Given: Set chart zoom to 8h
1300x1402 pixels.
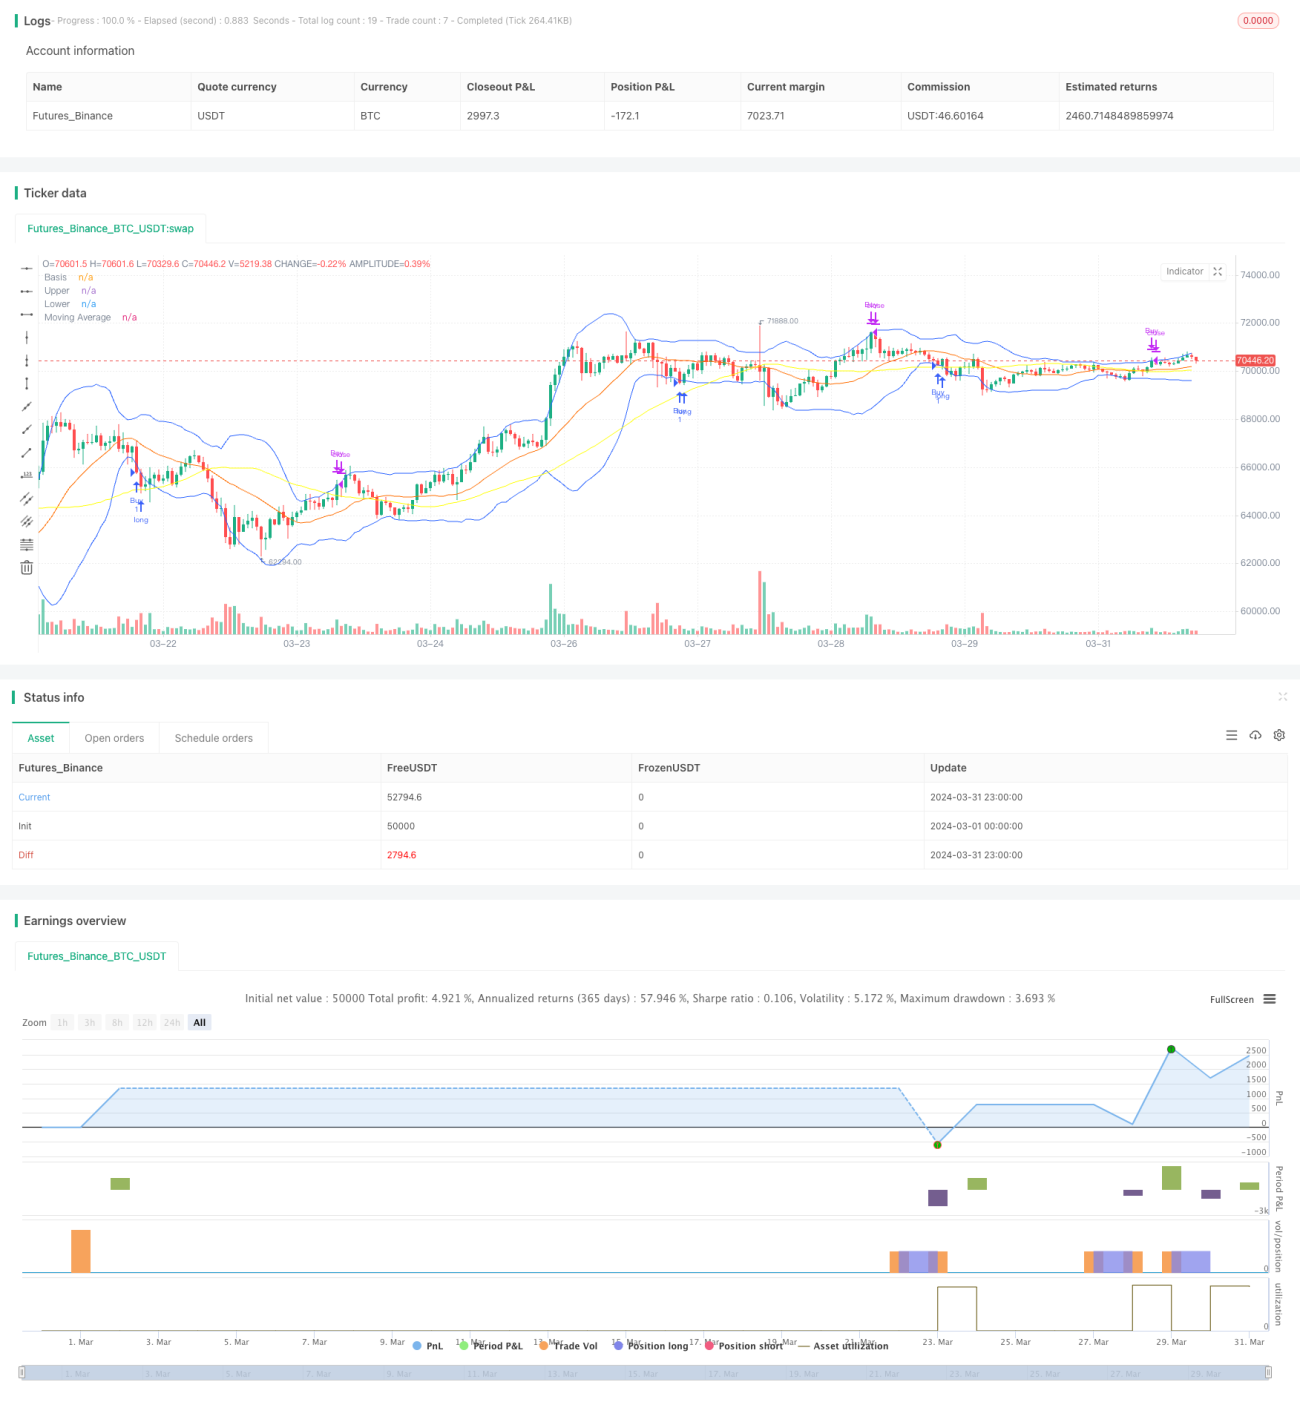Looking at the screenshot, I should [117, 1022].
